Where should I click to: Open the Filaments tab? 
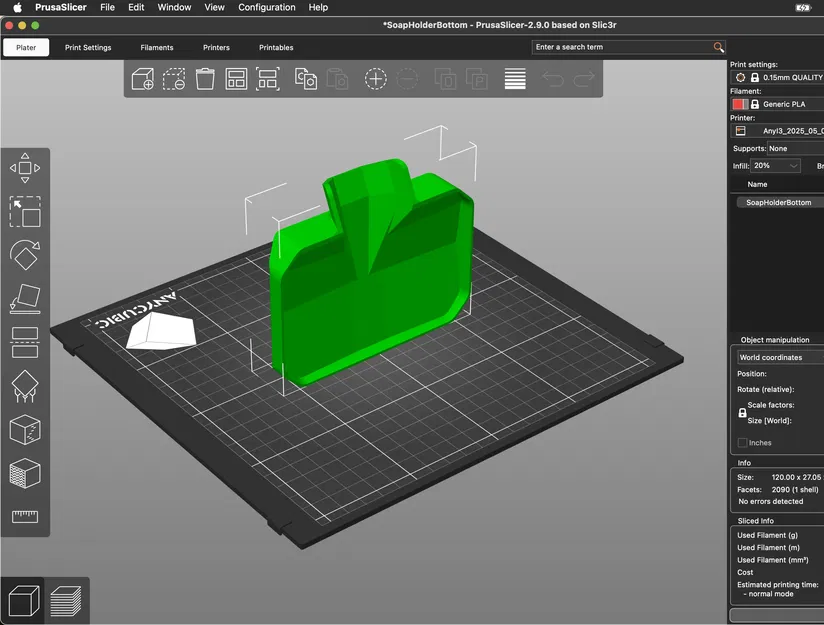coord(157,47)
